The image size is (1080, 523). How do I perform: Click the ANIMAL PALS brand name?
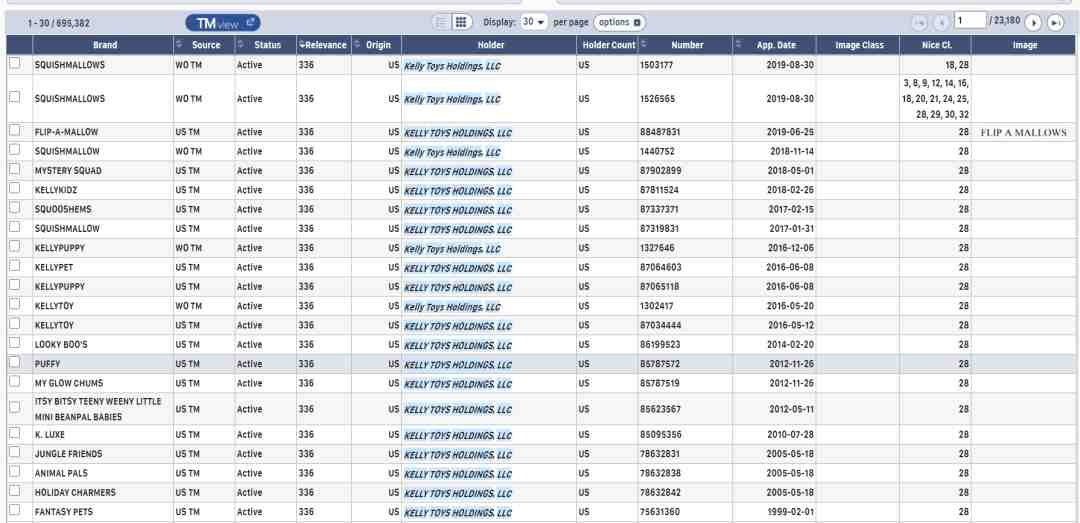[x=61, y=473]
